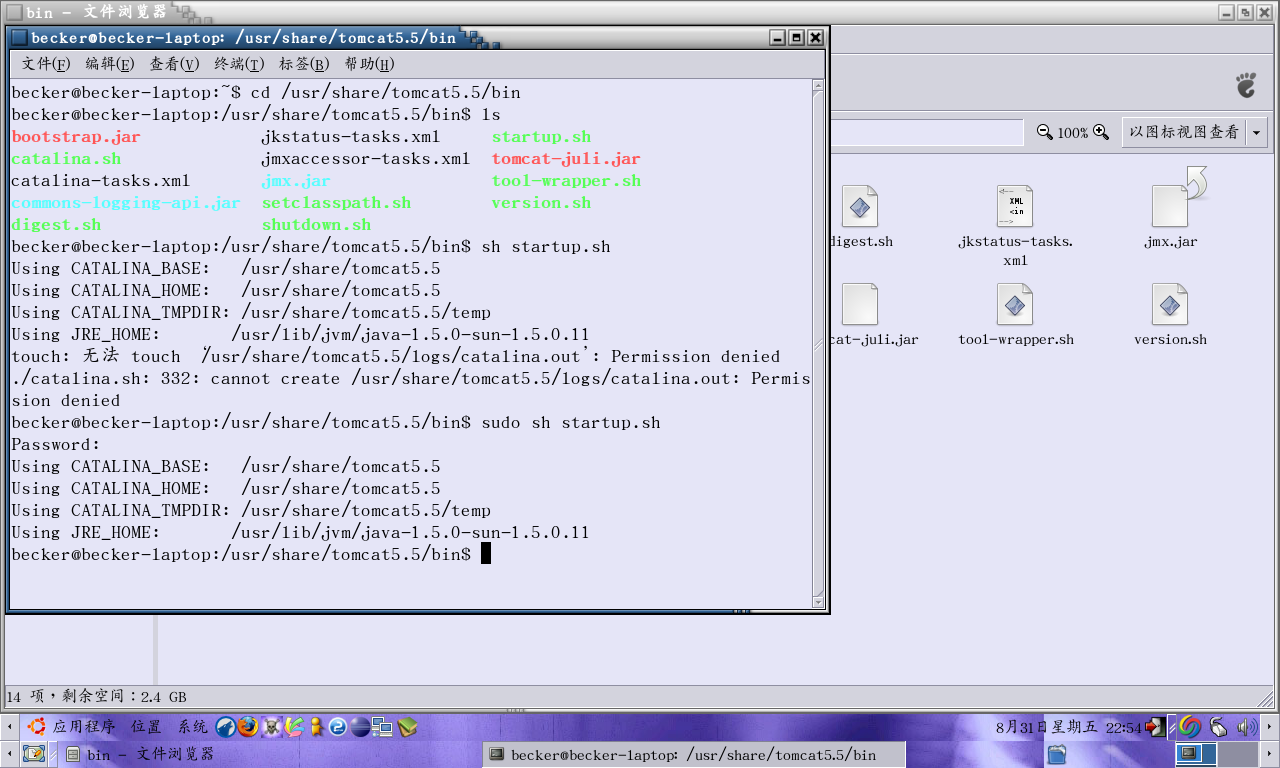Launch the blue wolf icon application
1280x768 pixels.
pos(226,727)
